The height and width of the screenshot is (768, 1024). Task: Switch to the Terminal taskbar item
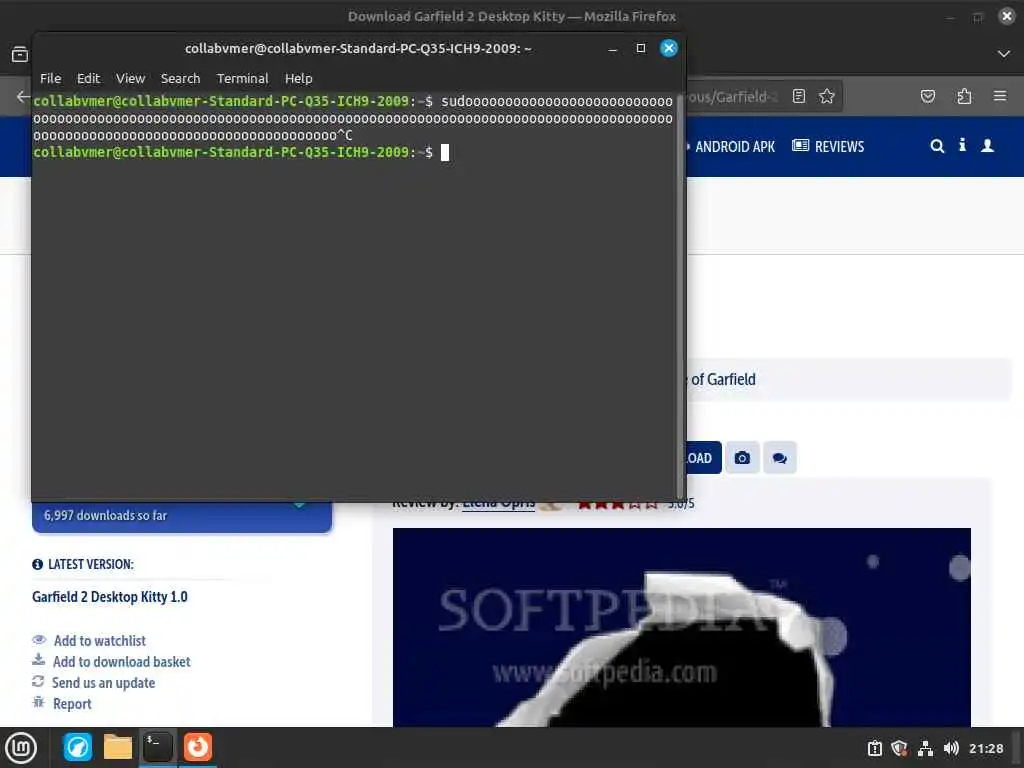coord(157,747)
